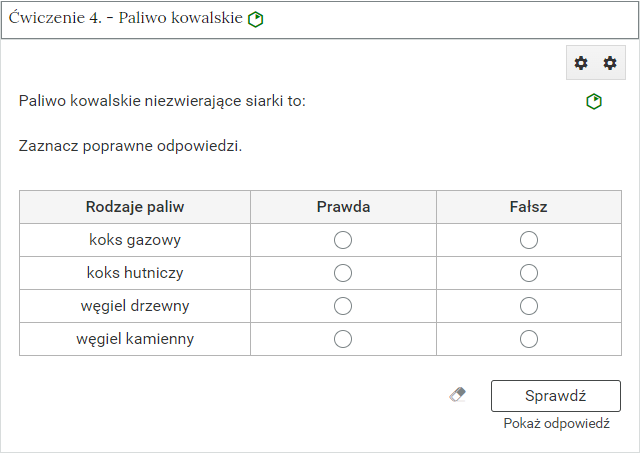Click the Fałsz column header
Viewport: 640px width, 453px height.
[528, 207]
